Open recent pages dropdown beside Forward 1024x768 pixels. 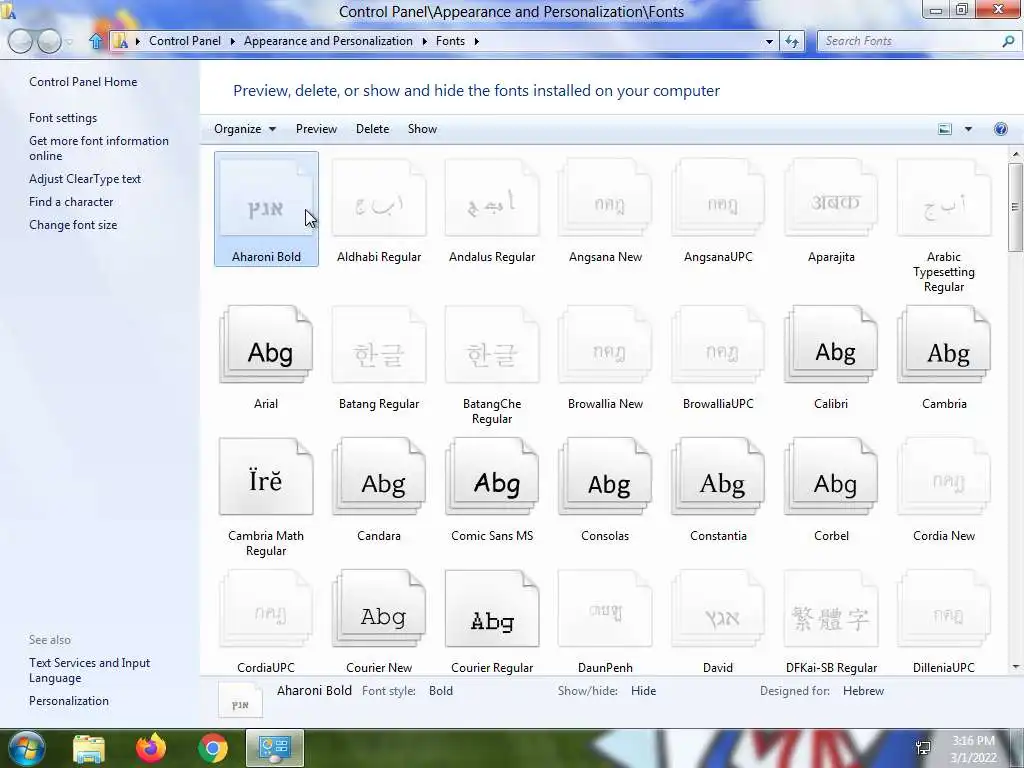(69, 42)
